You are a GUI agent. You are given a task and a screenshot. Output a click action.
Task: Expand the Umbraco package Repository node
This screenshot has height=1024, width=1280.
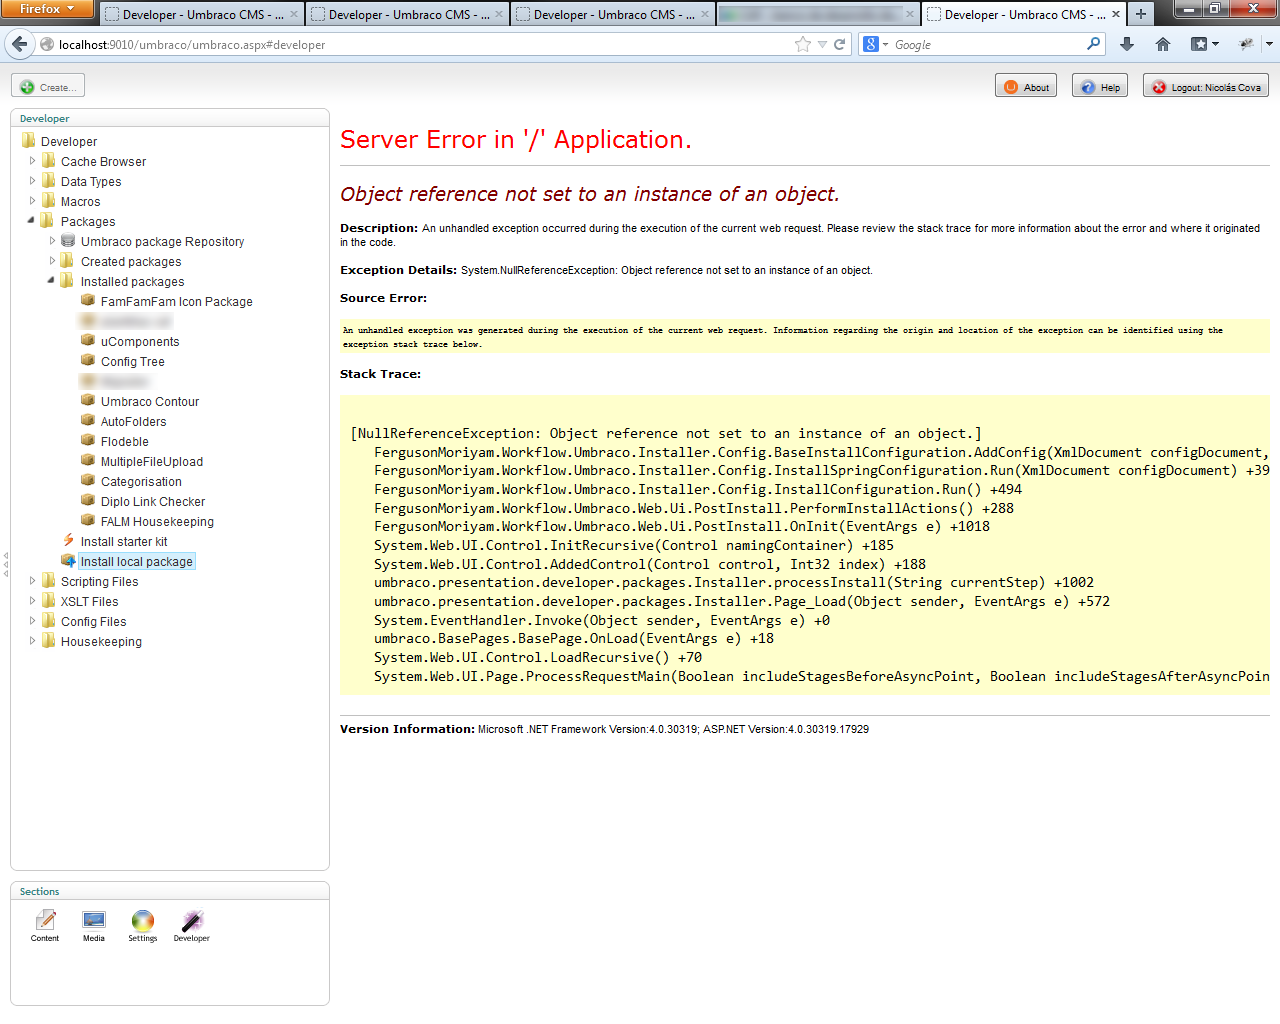52,241
